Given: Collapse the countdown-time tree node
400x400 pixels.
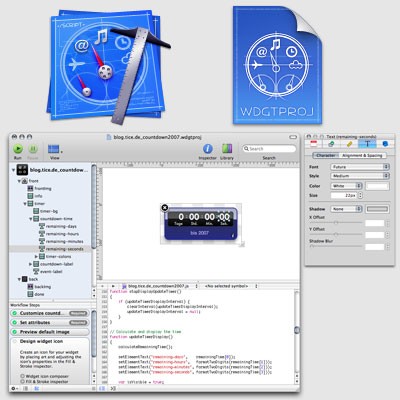Looking at the screenshot, I should pyautogui.click(x=31, y=219).
